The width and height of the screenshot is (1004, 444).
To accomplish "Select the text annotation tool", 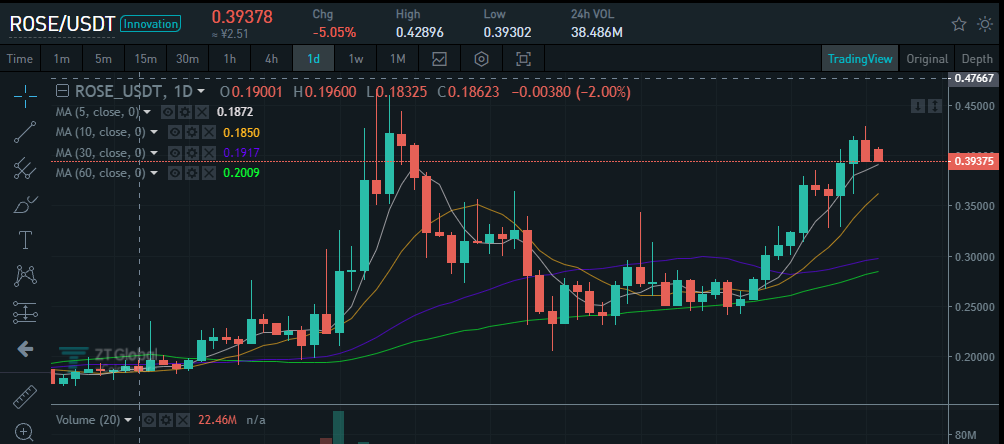I will (x=25, y=240).
